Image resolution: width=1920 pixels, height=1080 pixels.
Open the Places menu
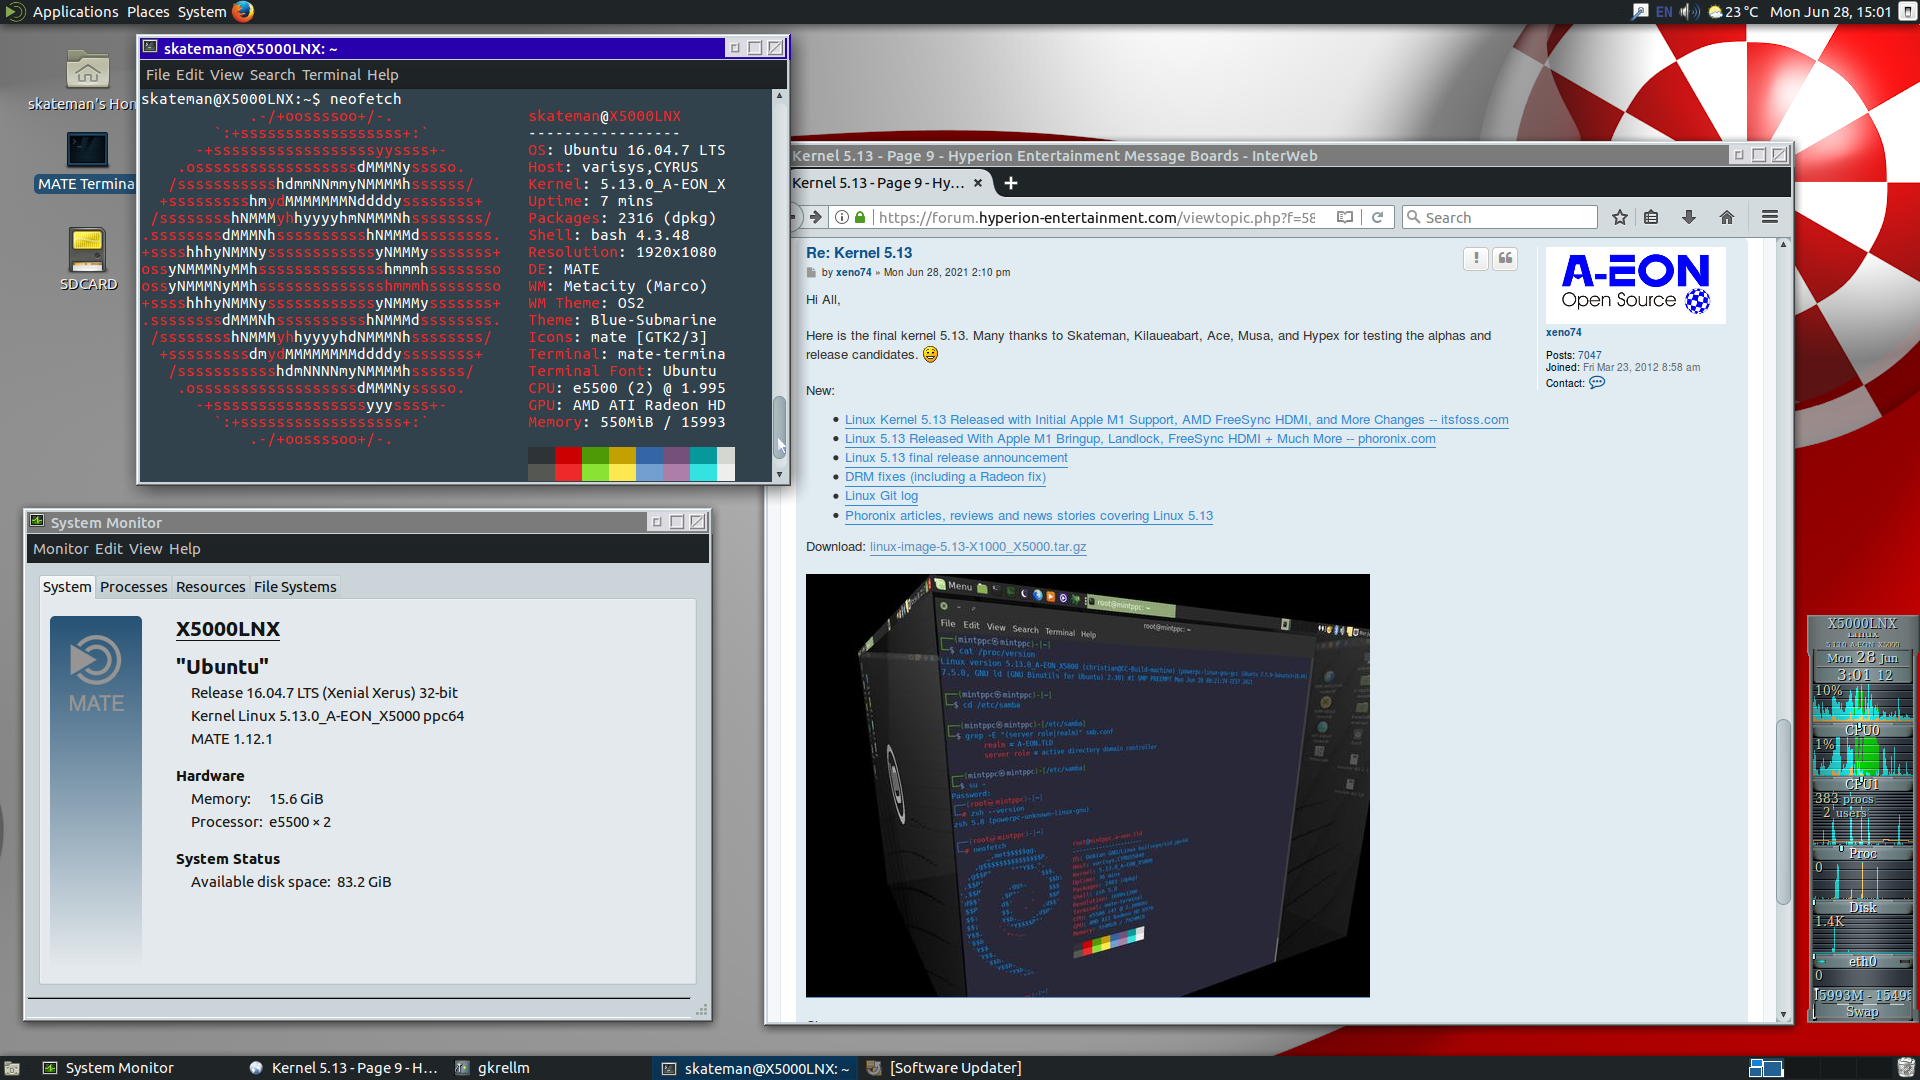point(148,12)
